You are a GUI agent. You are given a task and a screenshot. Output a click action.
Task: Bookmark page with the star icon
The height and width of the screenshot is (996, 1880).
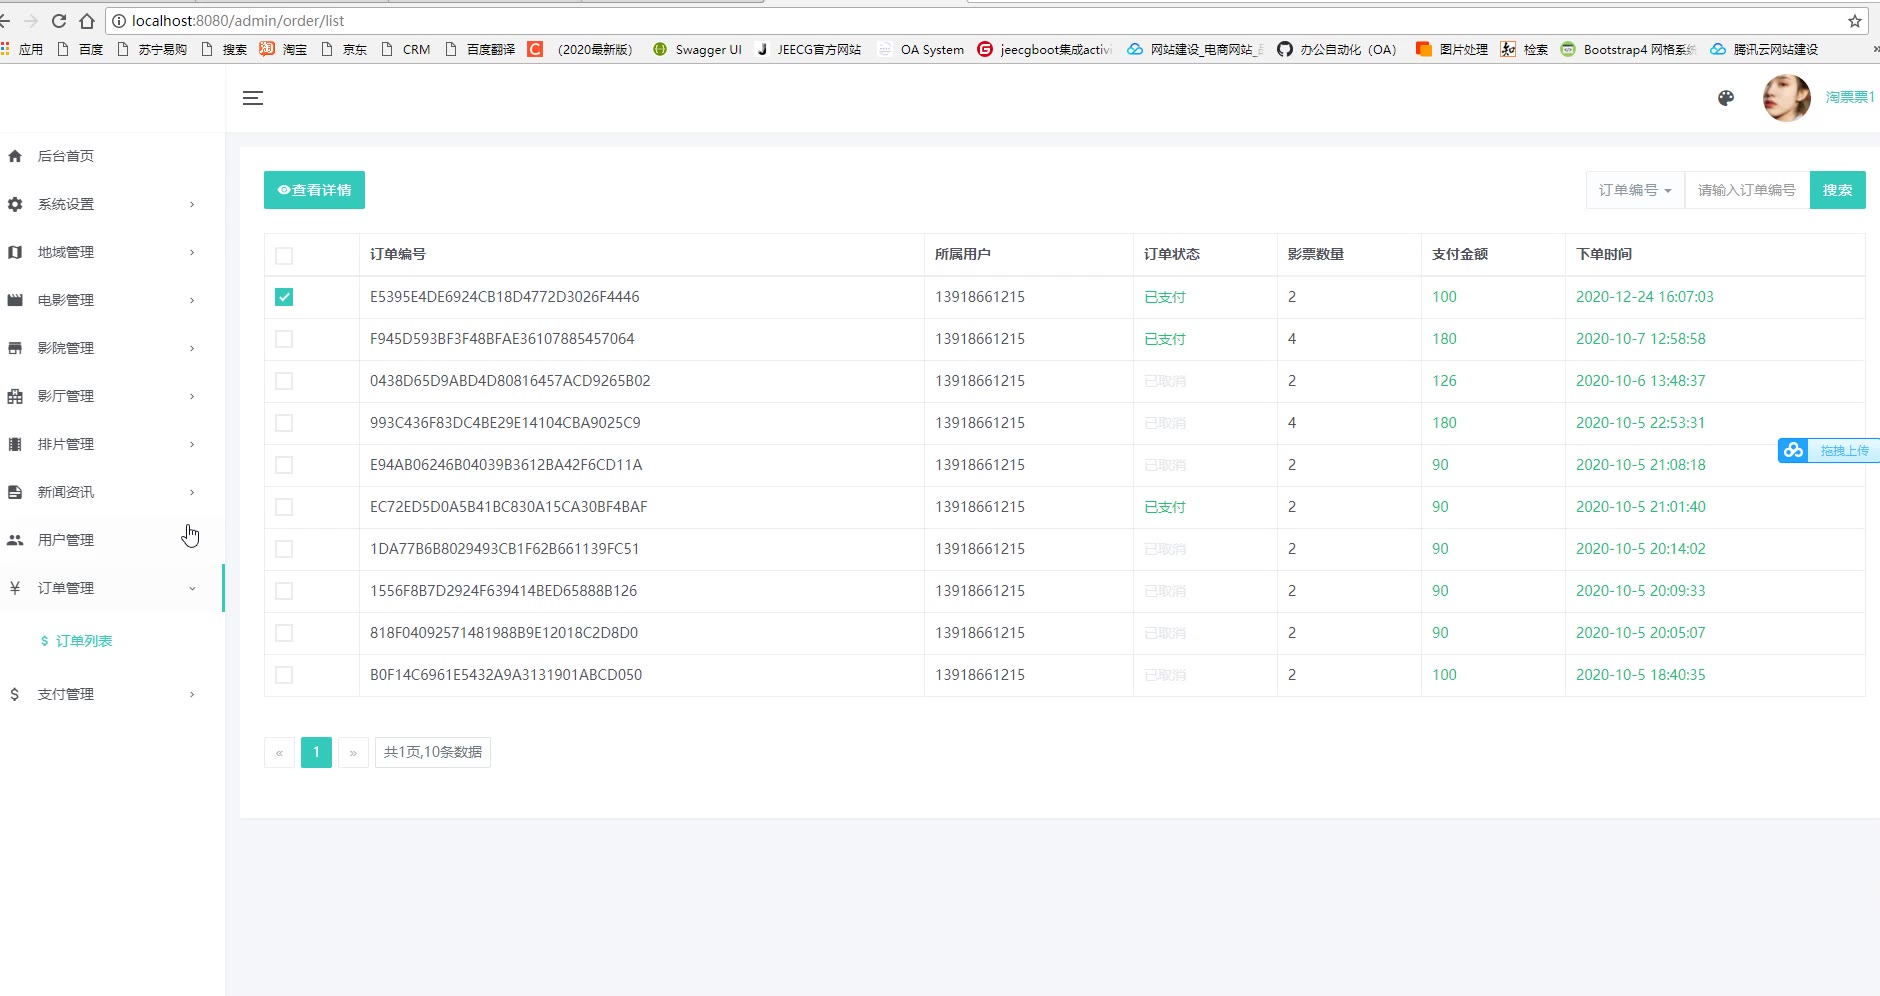coord(1854,21)
